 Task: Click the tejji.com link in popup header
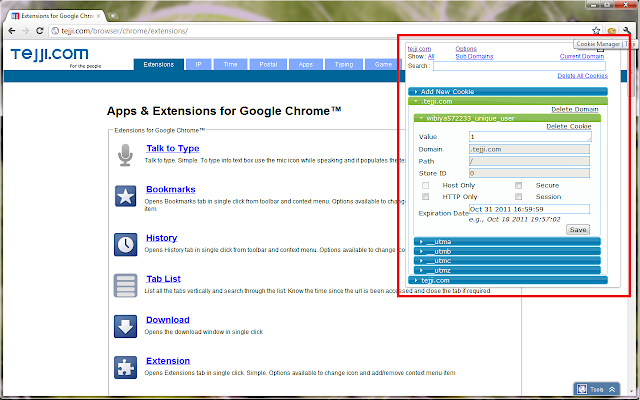tap(419, 49)
